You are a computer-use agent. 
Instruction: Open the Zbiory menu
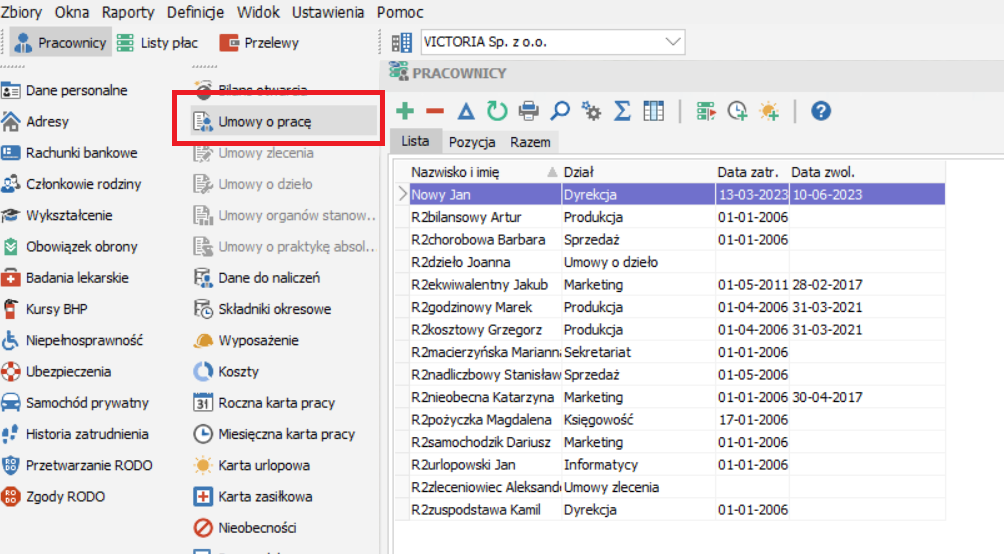[21, 12]
